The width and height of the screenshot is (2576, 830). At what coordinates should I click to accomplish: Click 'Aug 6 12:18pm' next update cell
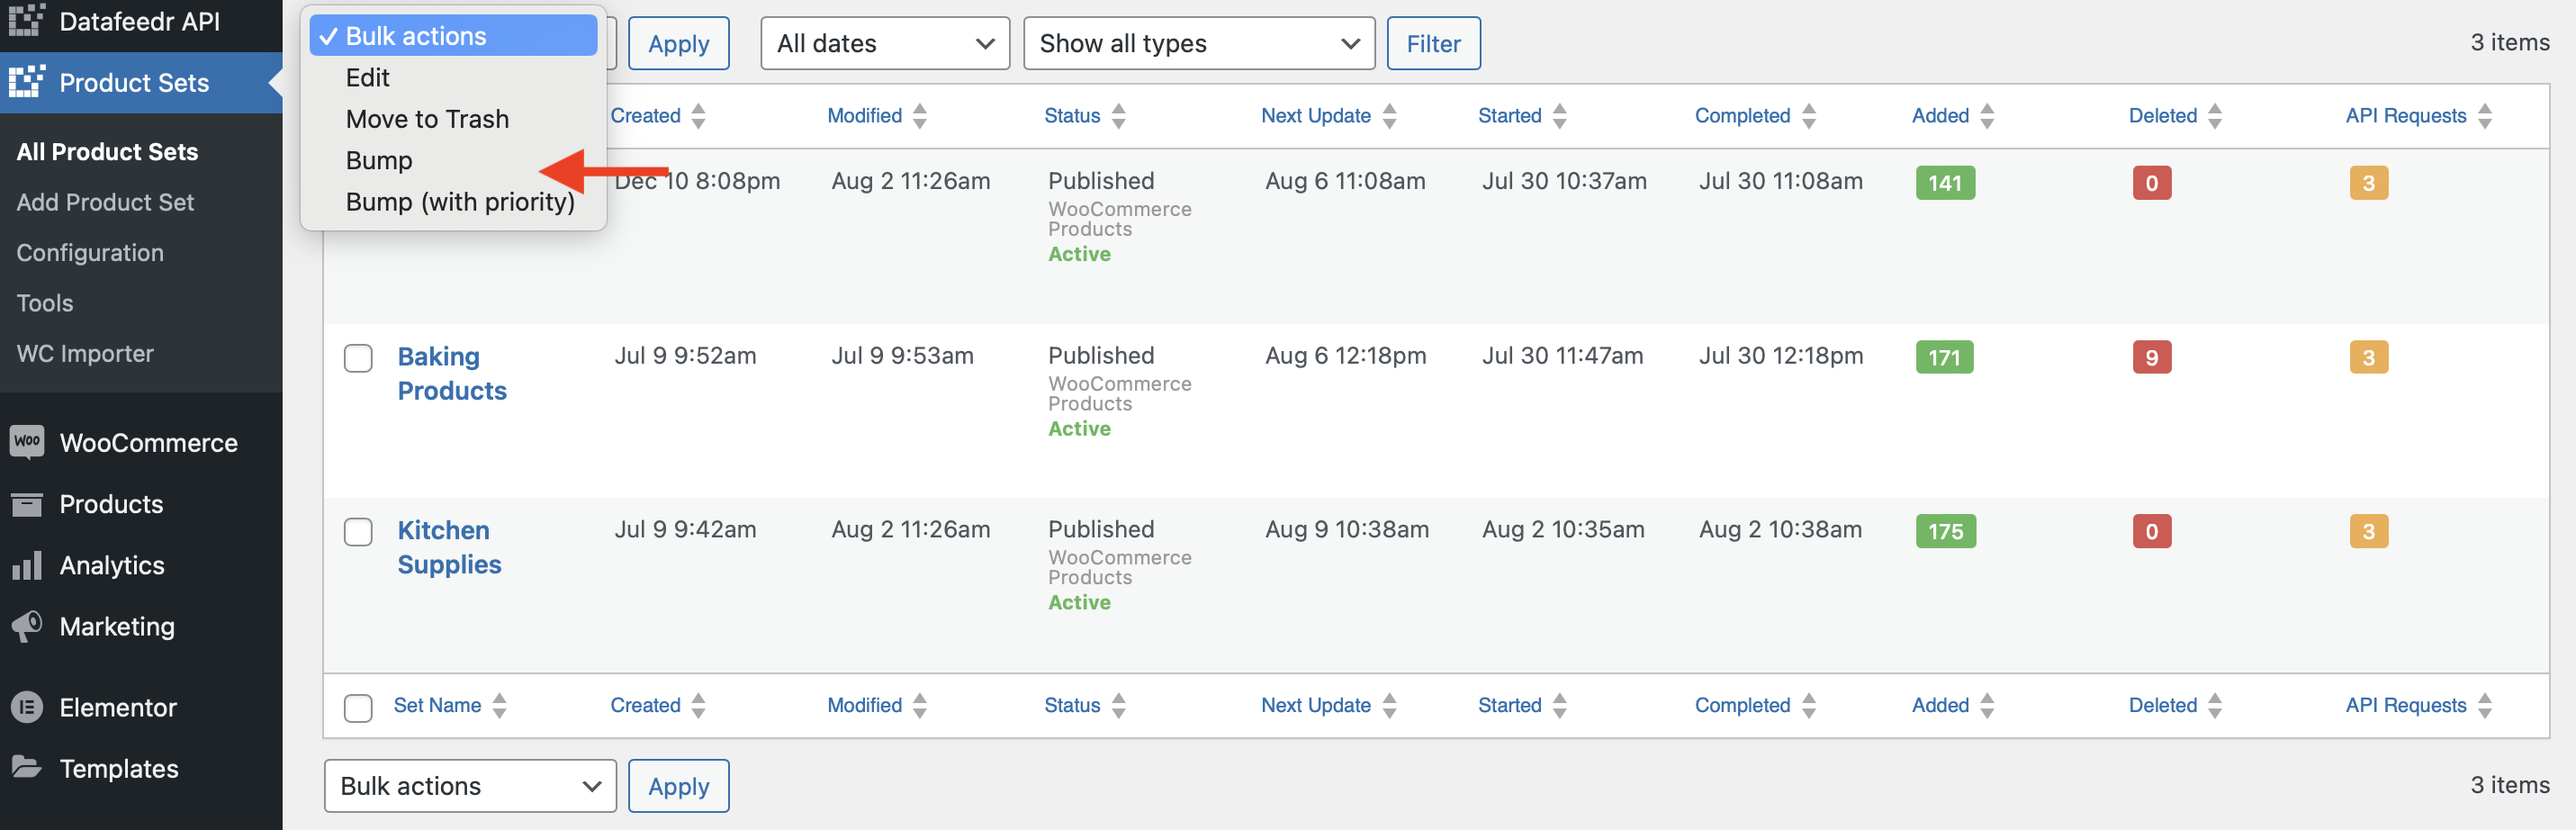[1345, 356]
